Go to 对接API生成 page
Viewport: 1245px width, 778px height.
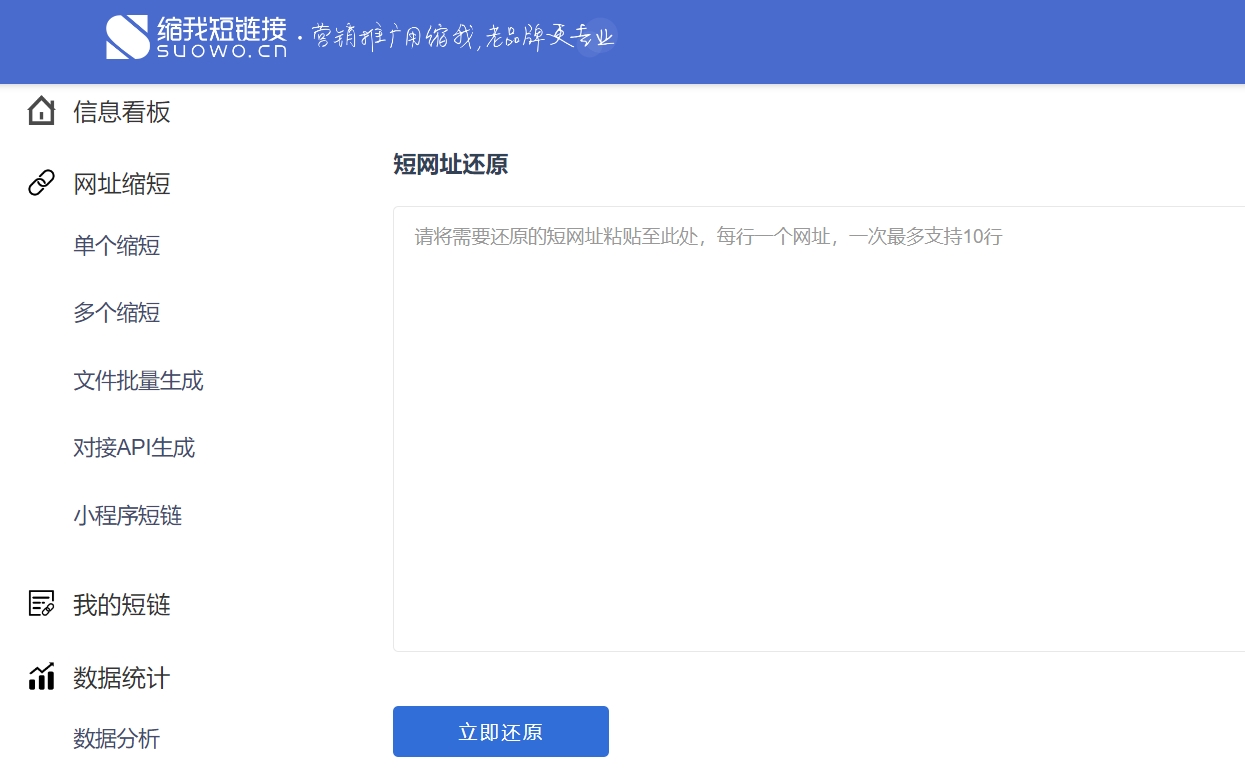[134, 448]
